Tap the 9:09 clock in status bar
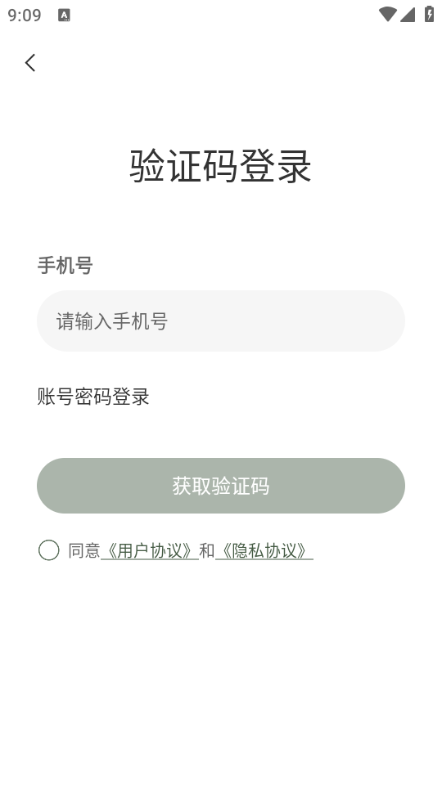 pos(24,15)
